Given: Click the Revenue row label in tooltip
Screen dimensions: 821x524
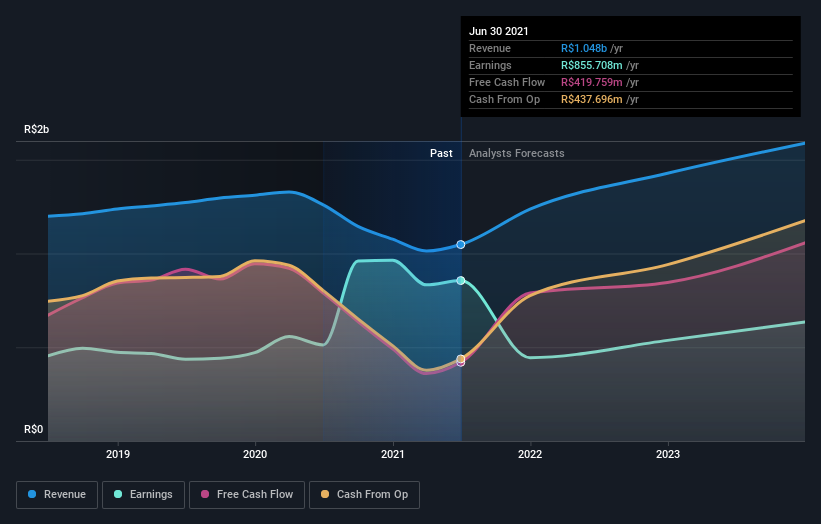Looking at the screenshot, I should click(x=490, y=48).
